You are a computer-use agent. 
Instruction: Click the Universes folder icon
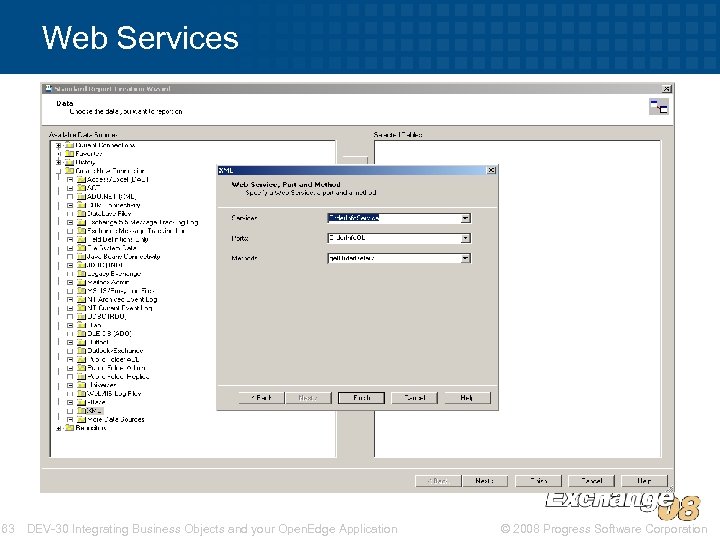pos(82,385)
